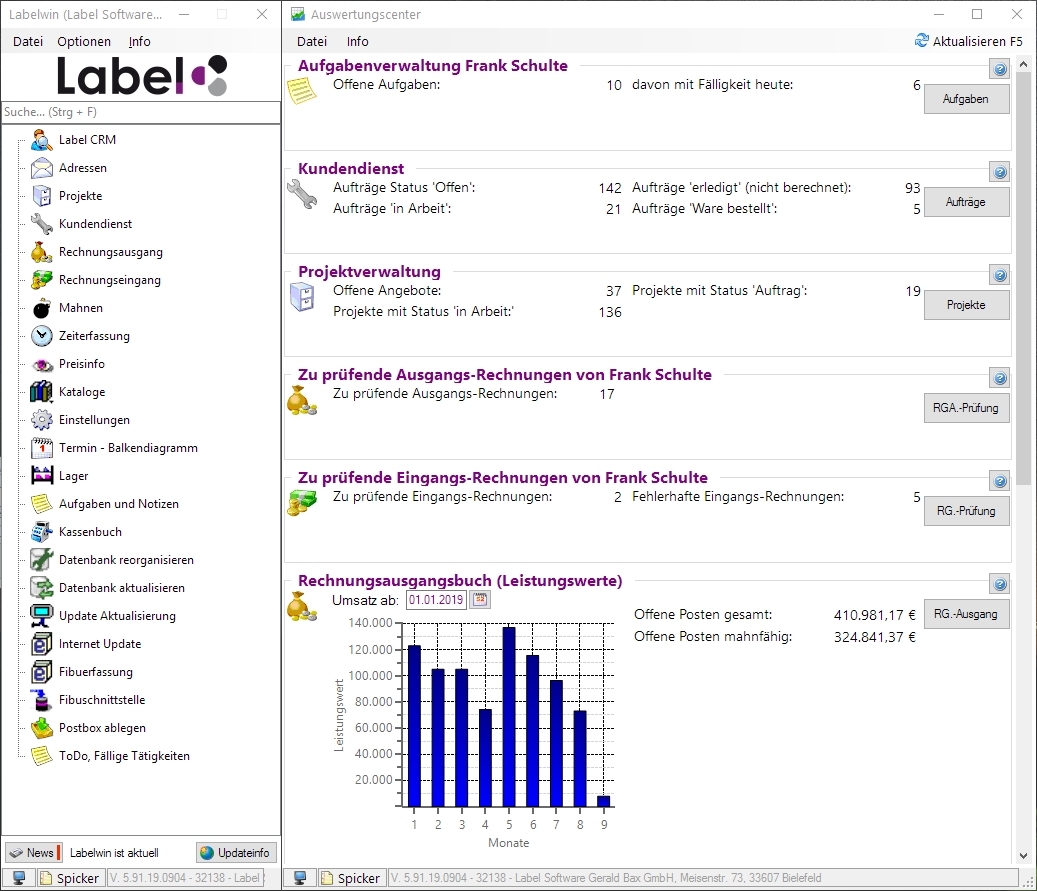Click Auswertungscenter vertical scrollbar thumb
Viewport: 1037px width, 891px height.
(x=1024, y=279)
